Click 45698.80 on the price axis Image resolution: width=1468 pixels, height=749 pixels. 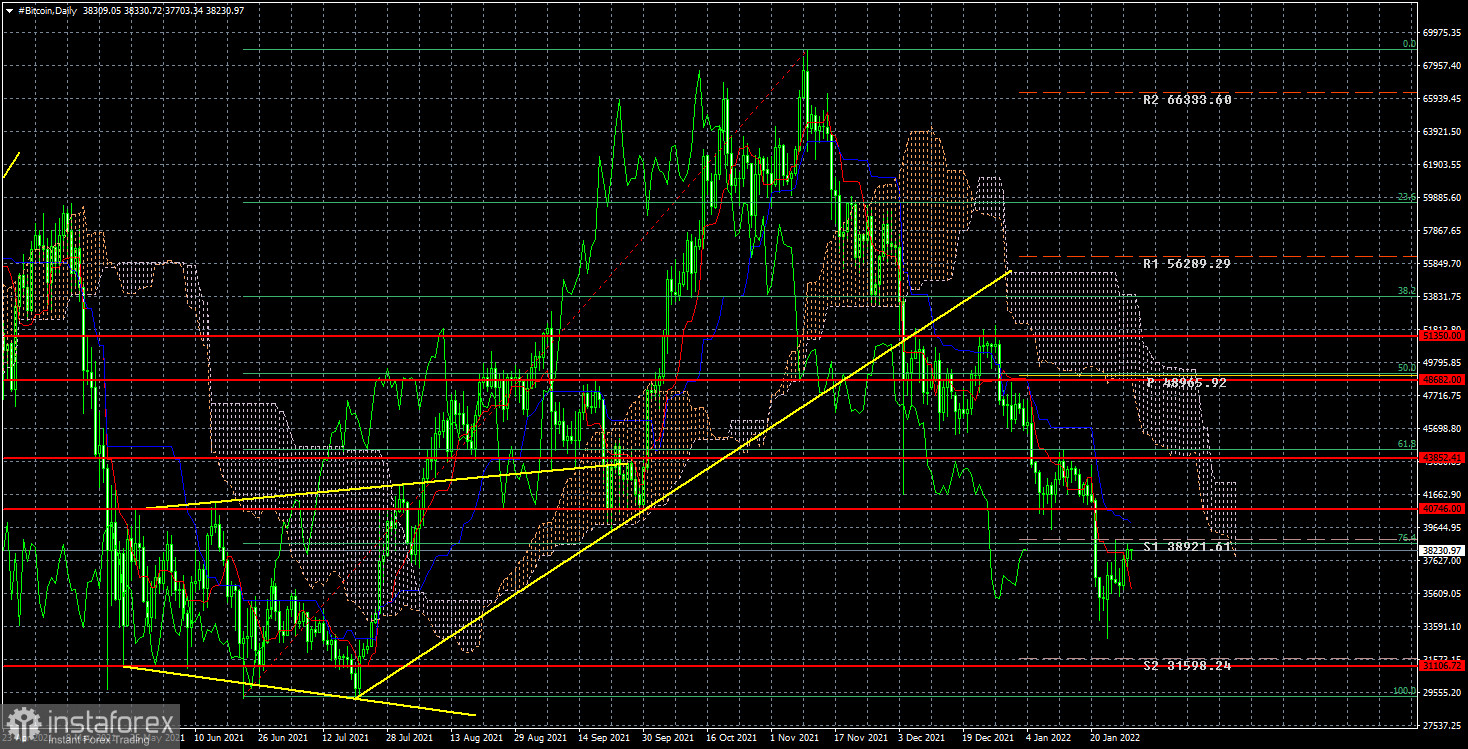coord(1442,429)
